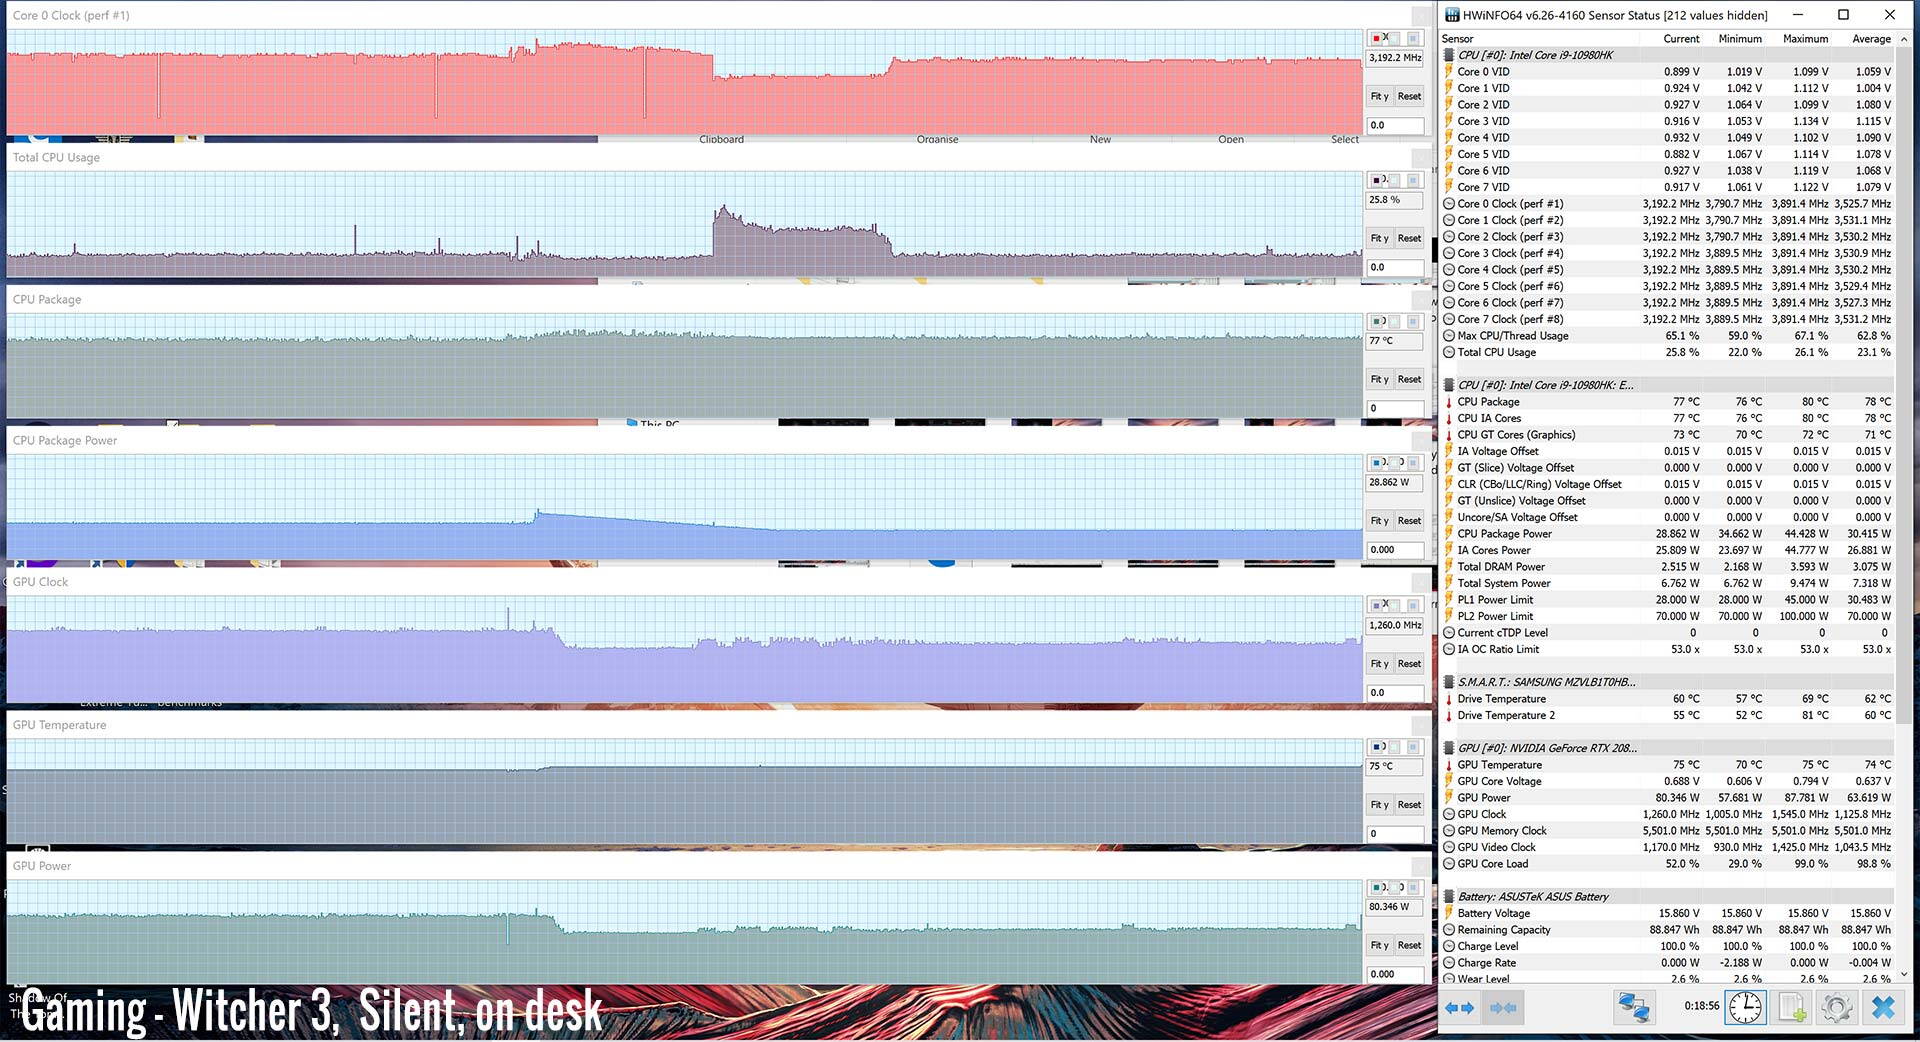Click the Average column header

click(1870, 39)
